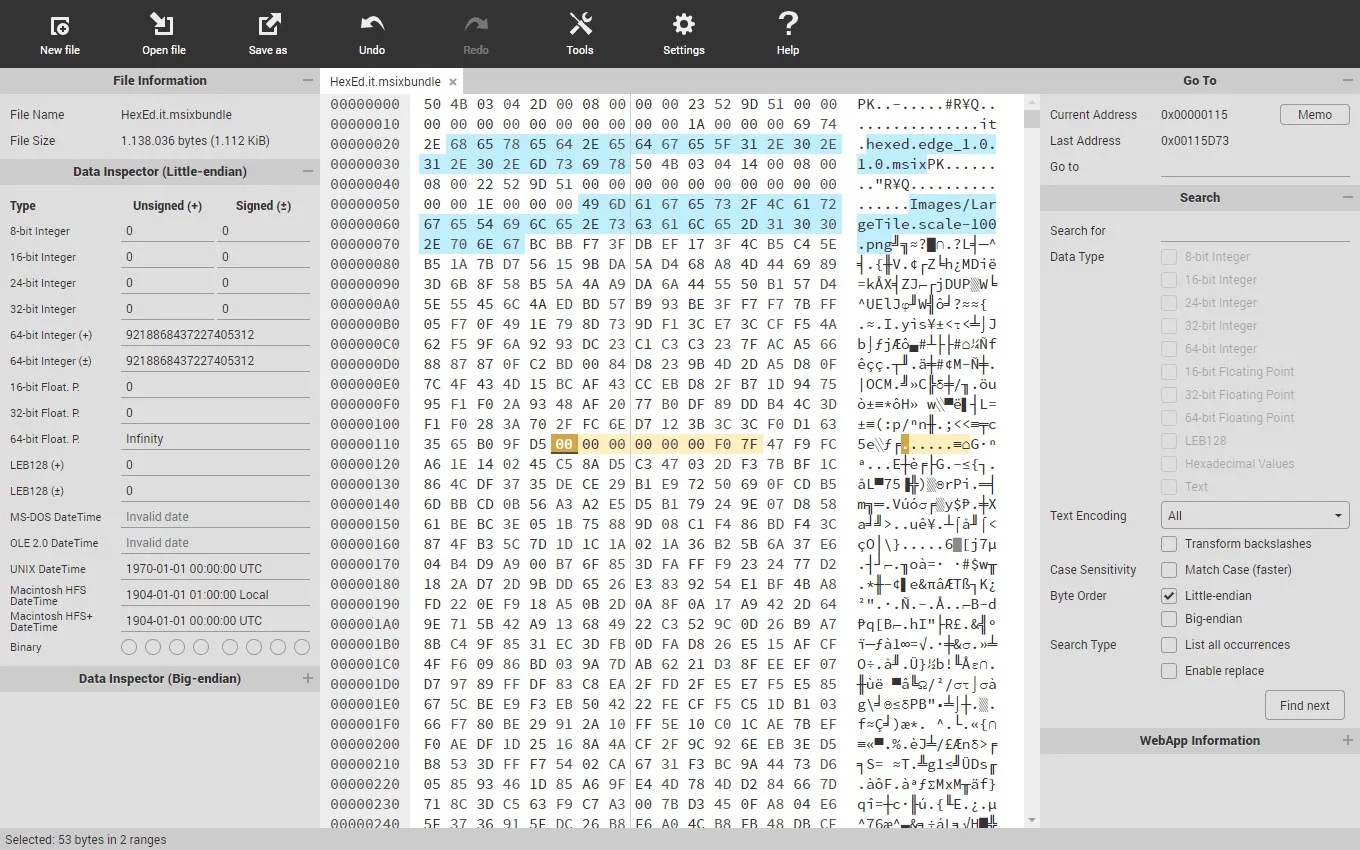Edit the LEB128 (+) value field

tap(216, 465)
